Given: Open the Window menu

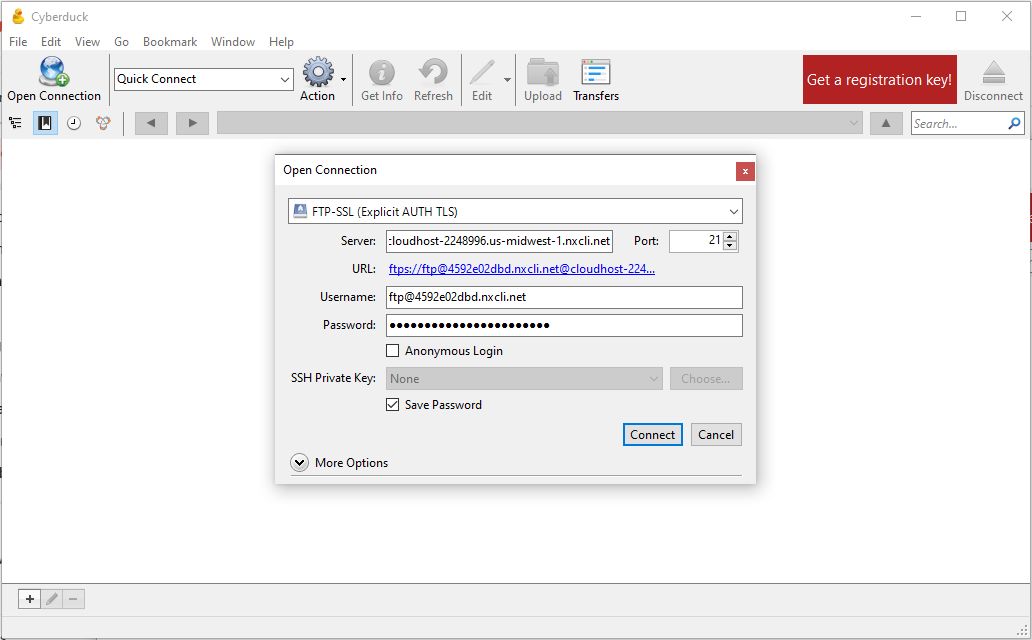Looking at the screenshot, I should (232, 41).
